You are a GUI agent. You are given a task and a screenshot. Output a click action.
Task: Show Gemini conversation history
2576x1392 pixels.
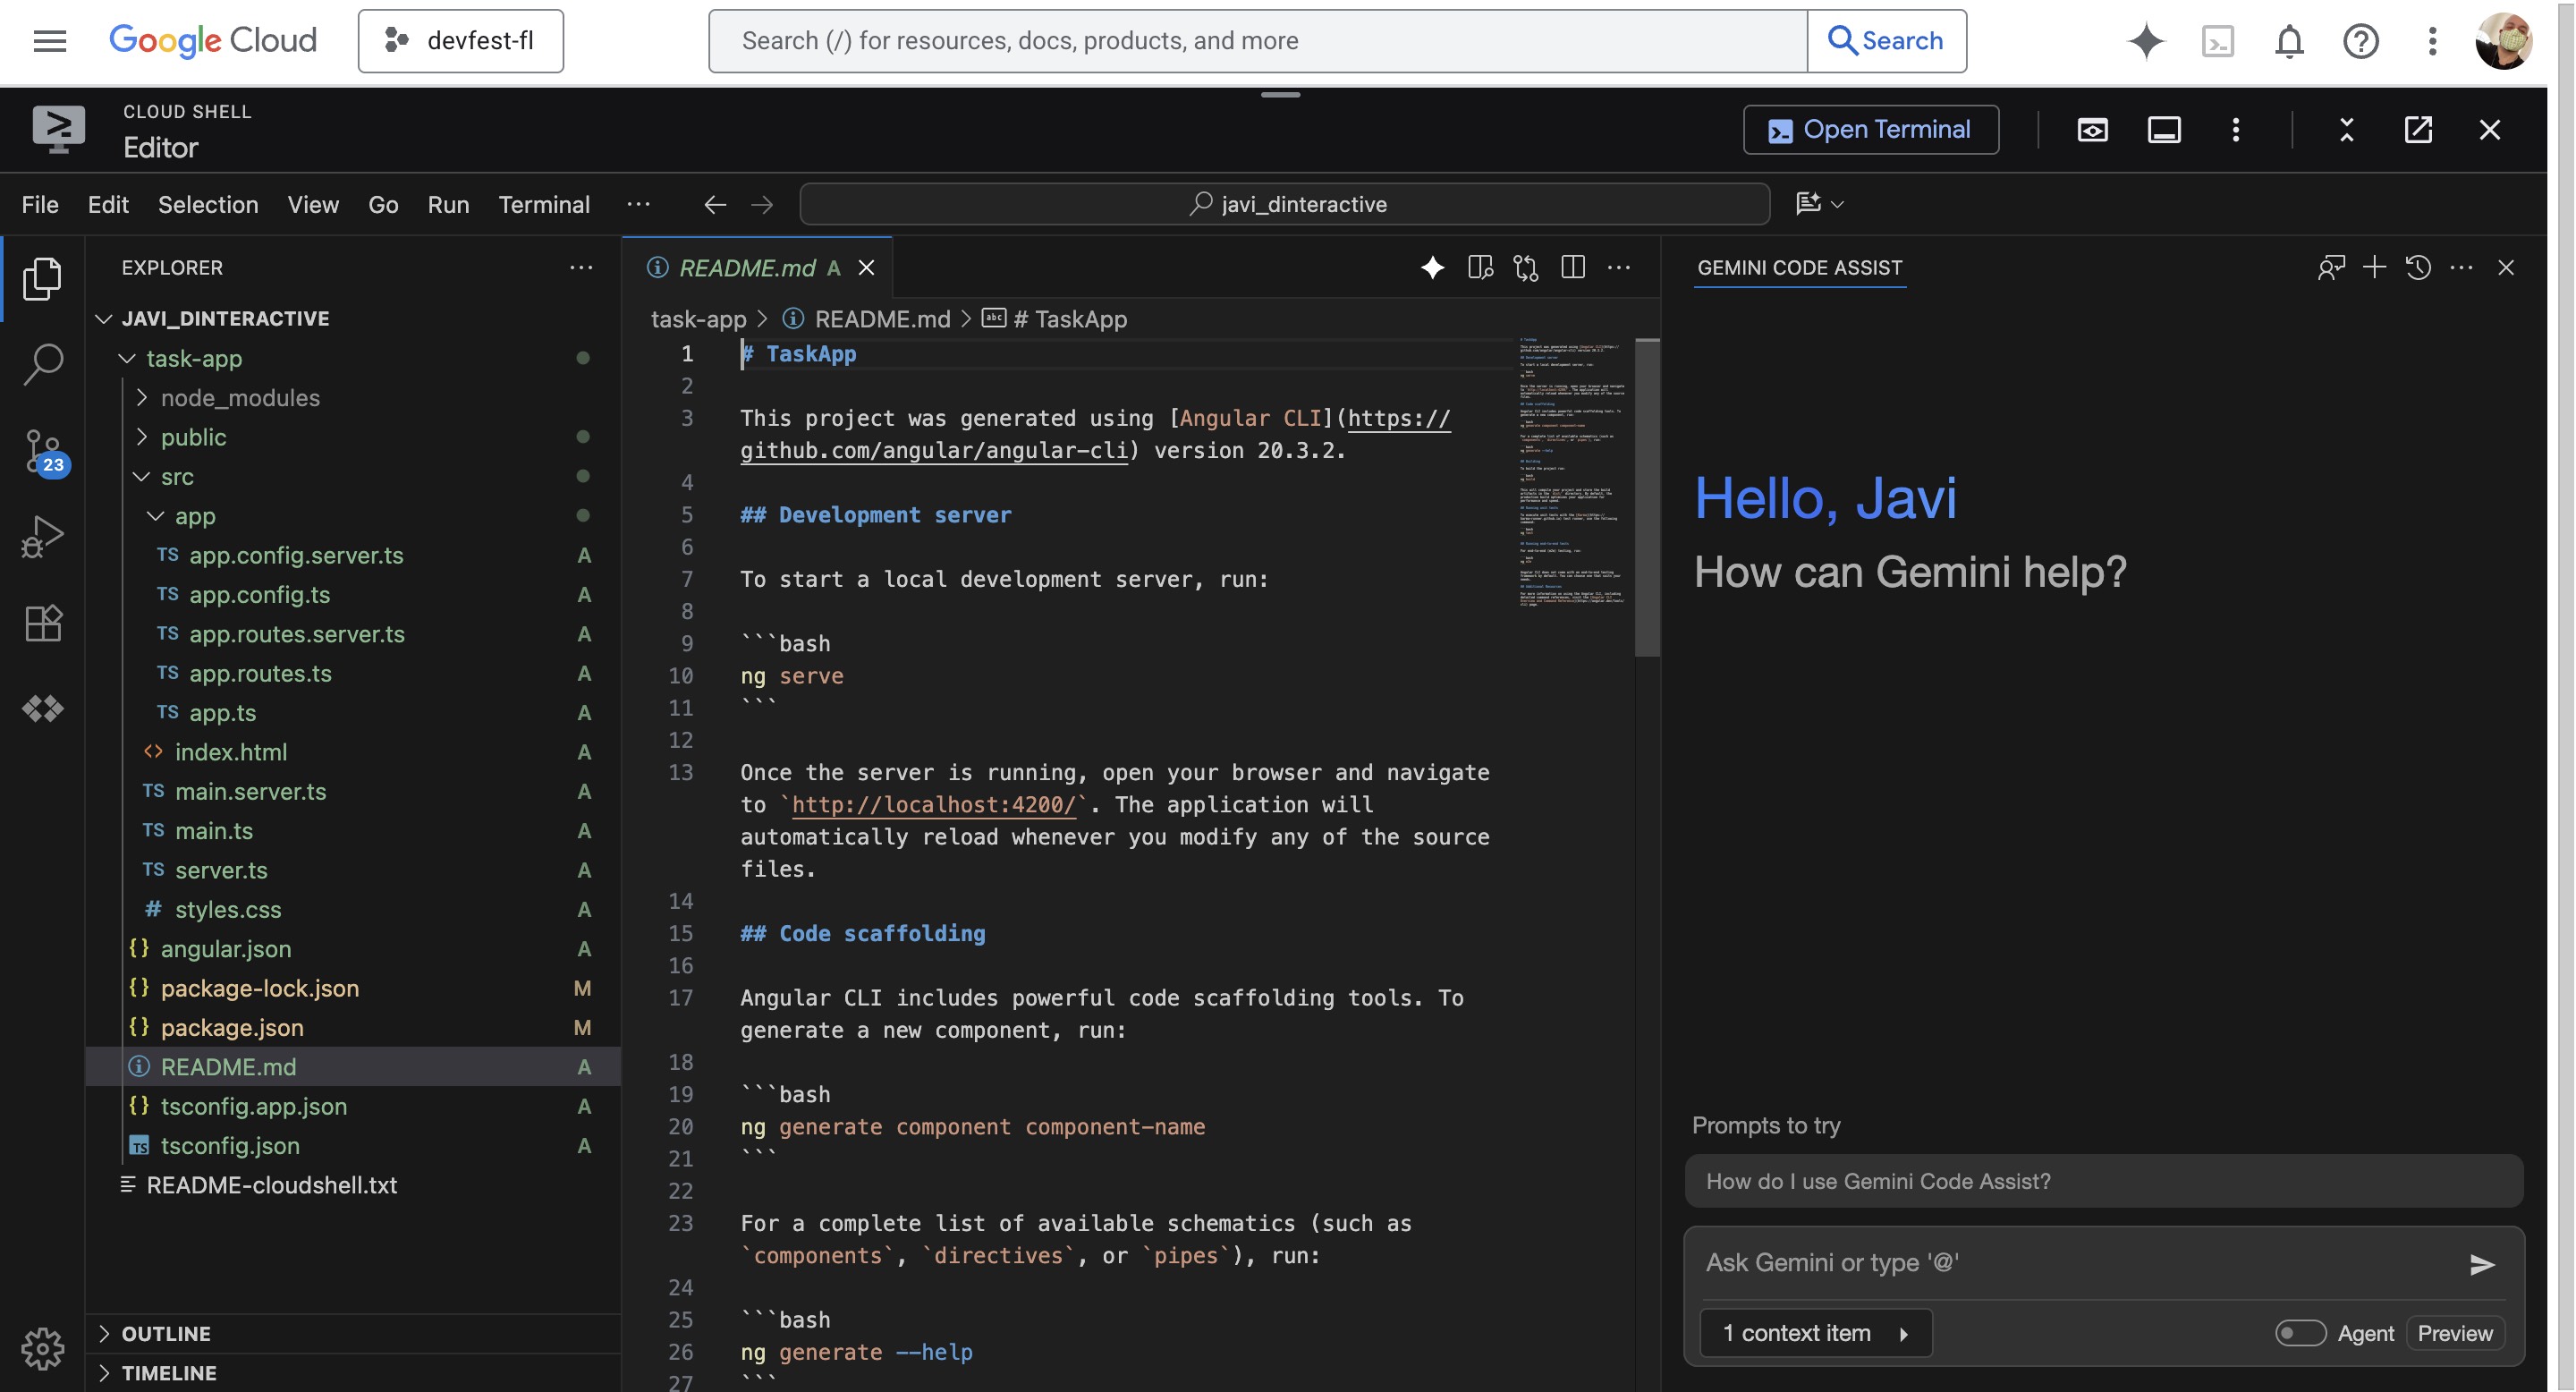tap(2418, 267)
